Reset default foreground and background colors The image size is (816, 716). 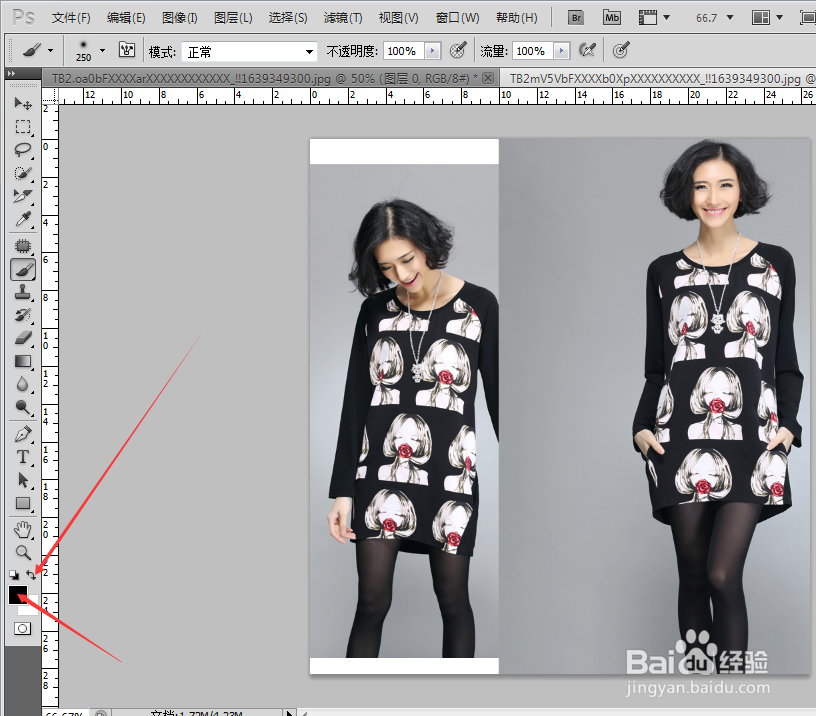14,575
